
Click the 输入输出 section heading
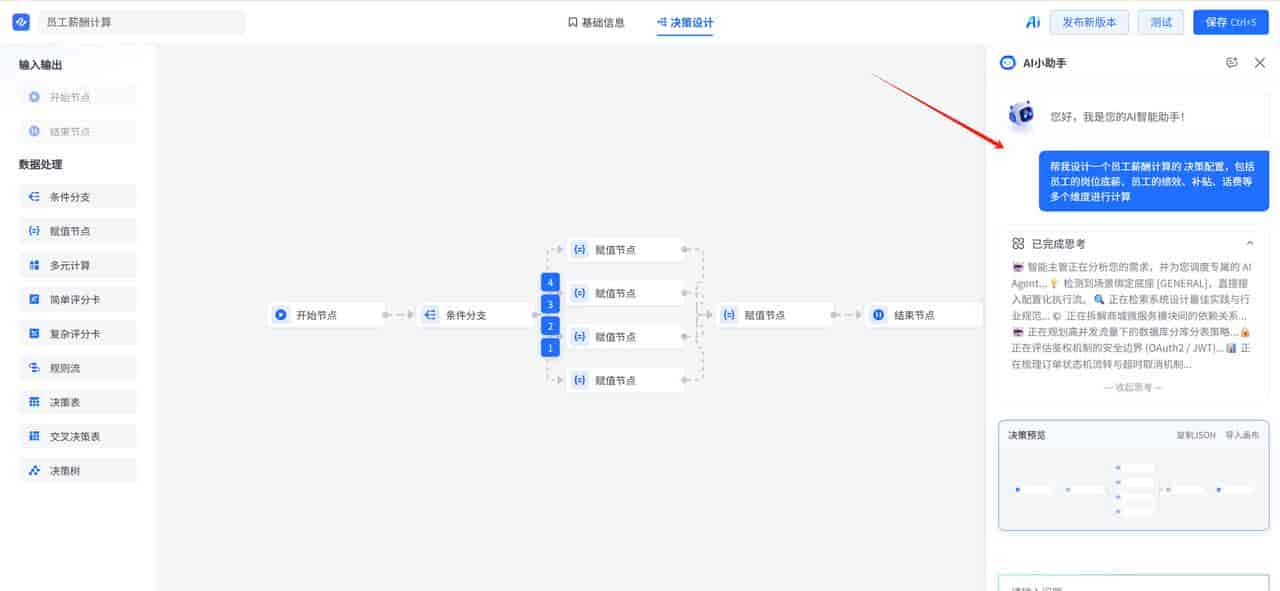pos(40,65)
